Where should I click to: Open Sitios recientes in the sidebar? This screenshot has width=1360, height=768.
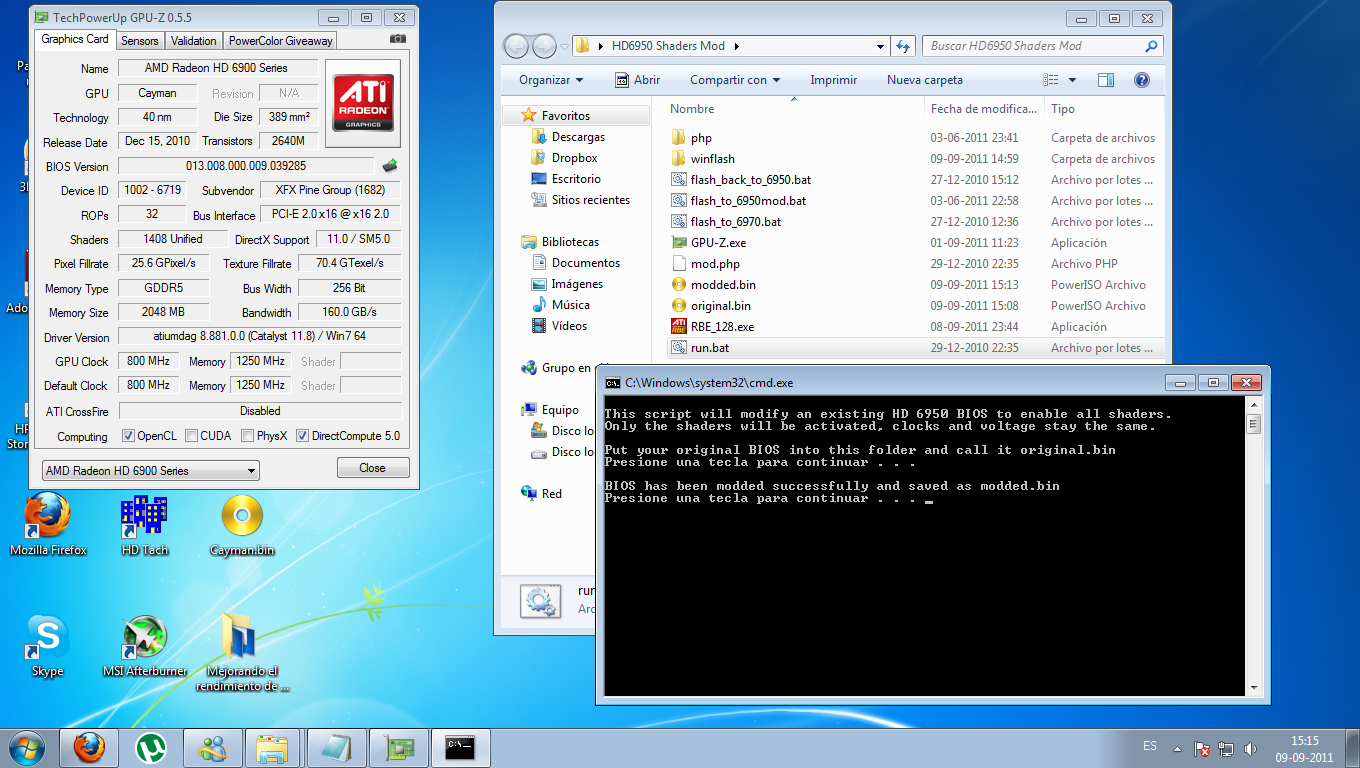pyautogui.click(x=591, y=200)
